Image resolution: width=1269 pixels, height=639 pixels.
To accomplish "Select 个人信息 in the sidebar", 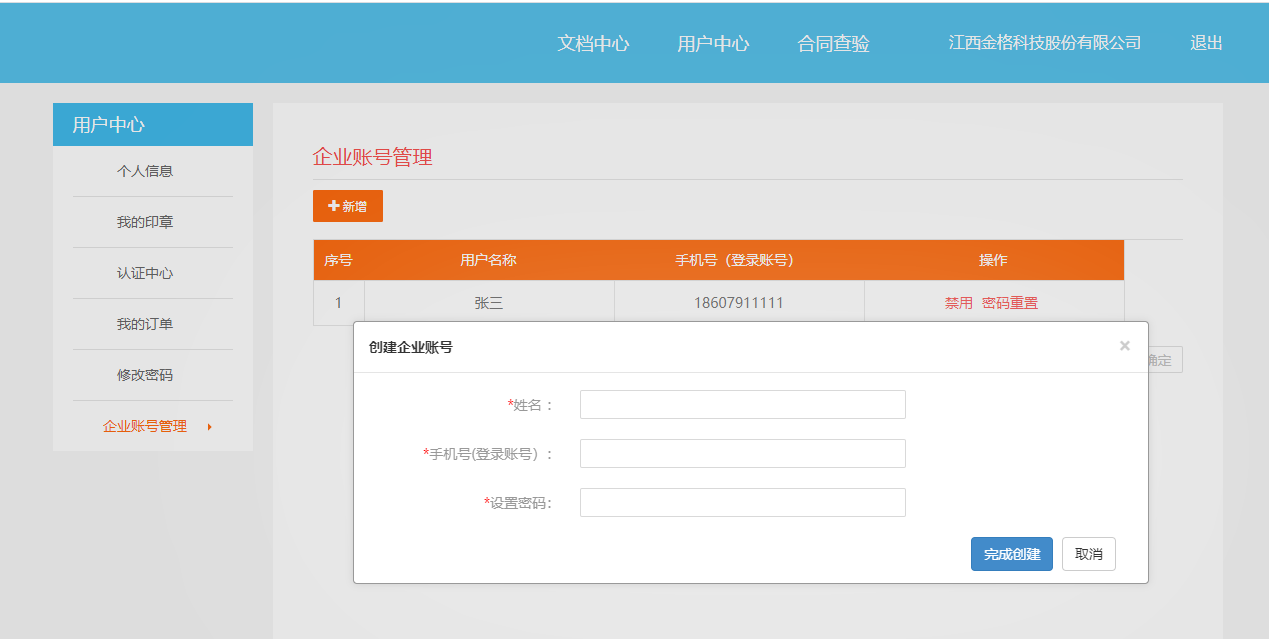I will 145,171.
